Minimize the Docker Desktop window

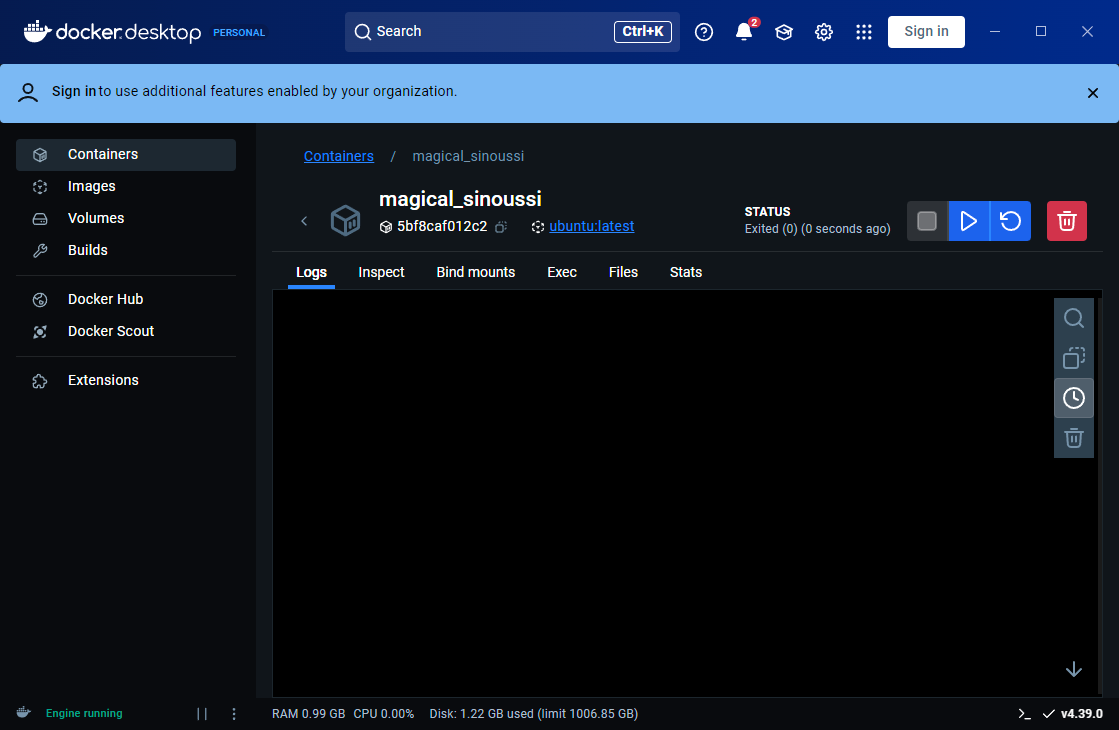[995, 31]
